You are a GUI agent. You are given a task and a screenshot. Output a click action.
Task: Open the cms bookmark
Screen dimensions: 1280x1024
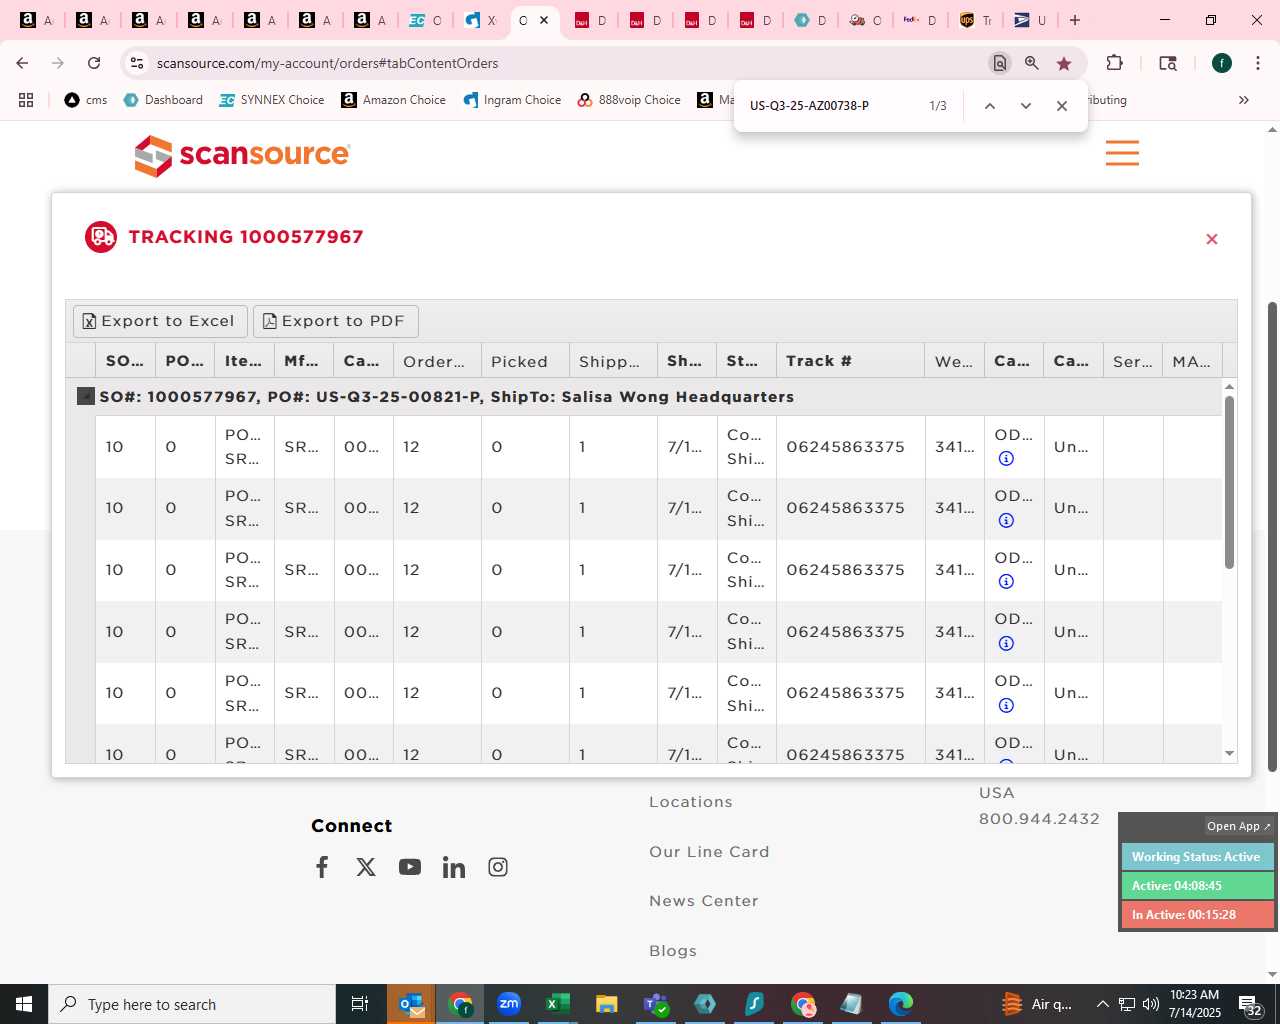click(86, 100)
